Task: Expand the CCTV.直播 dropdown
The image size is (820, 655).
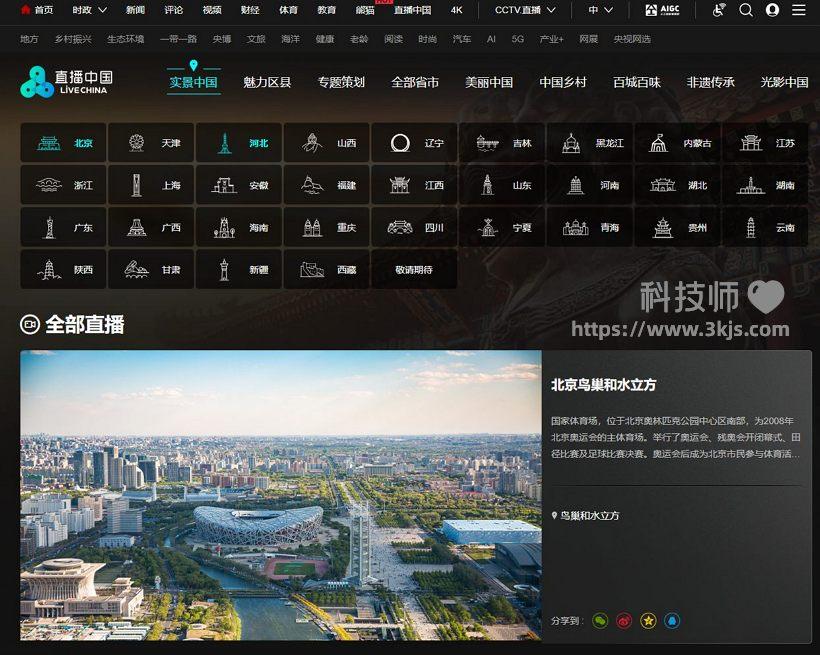Action: click(x=525, y=10)
